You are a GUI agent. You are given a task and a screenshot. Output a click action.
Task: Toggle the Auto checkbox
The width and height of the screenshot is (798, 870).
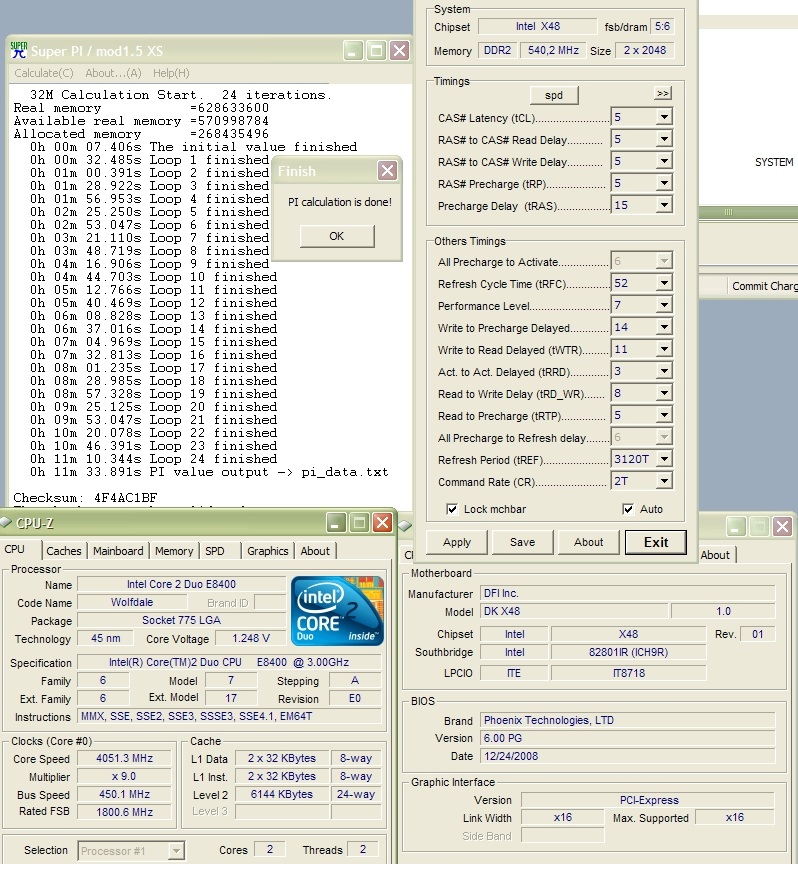[628, 509]
